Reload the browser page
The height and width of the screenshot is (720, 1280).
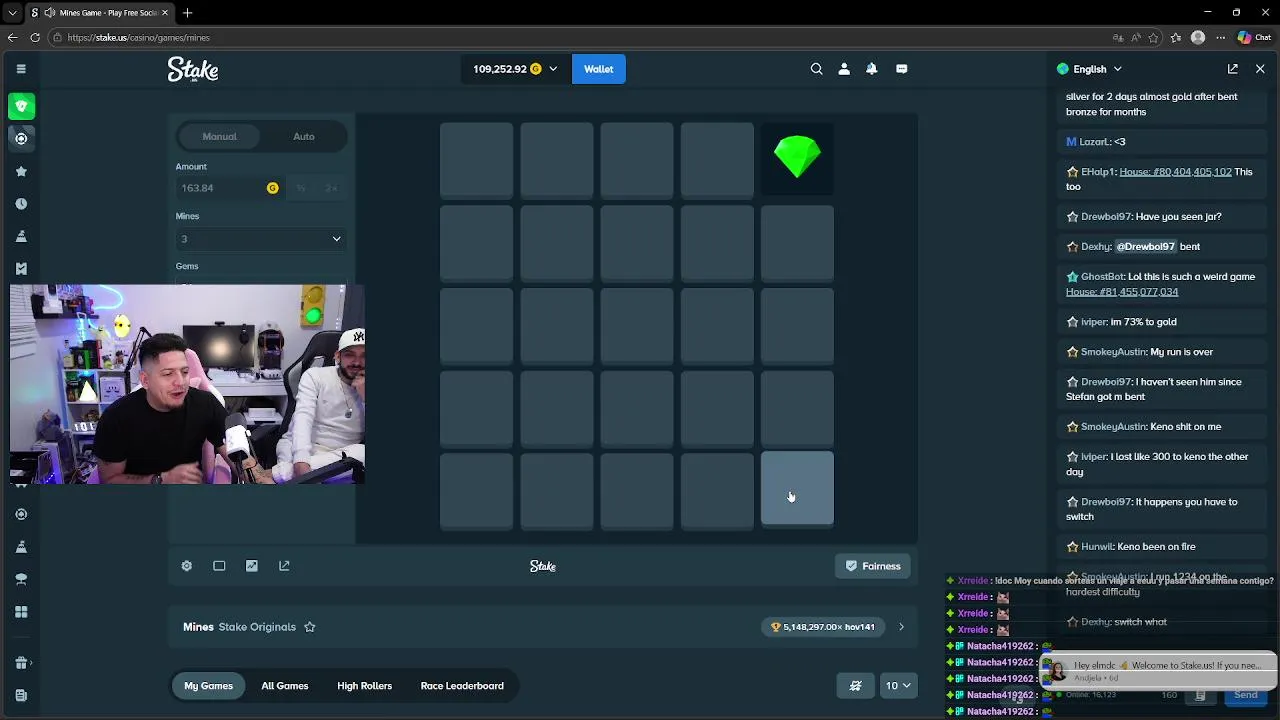pyautogui.click(x=35, y=37)
